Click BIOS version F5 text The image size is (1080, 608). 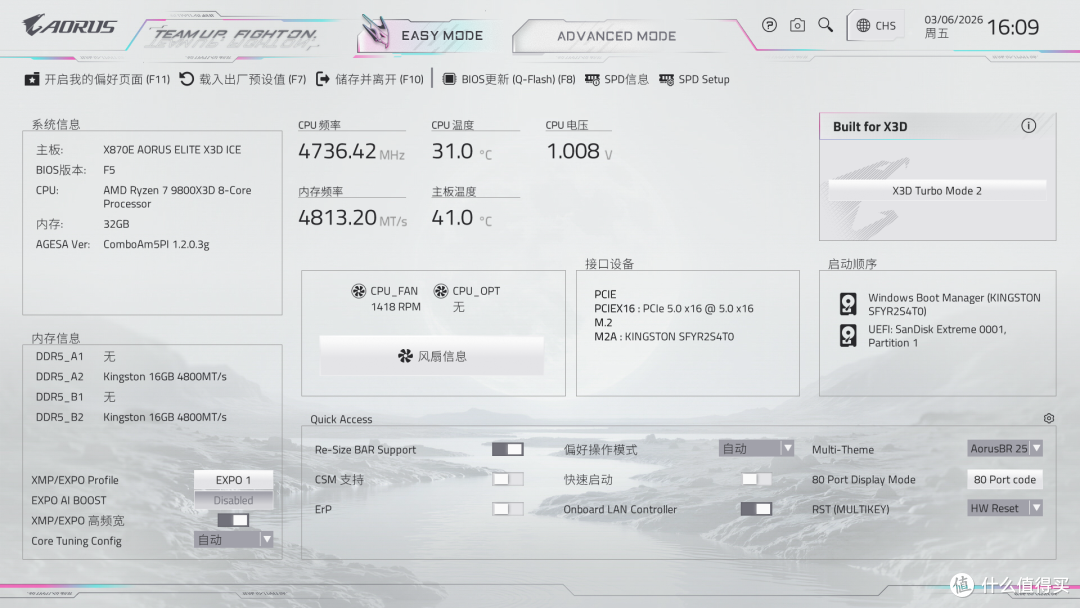109,170
